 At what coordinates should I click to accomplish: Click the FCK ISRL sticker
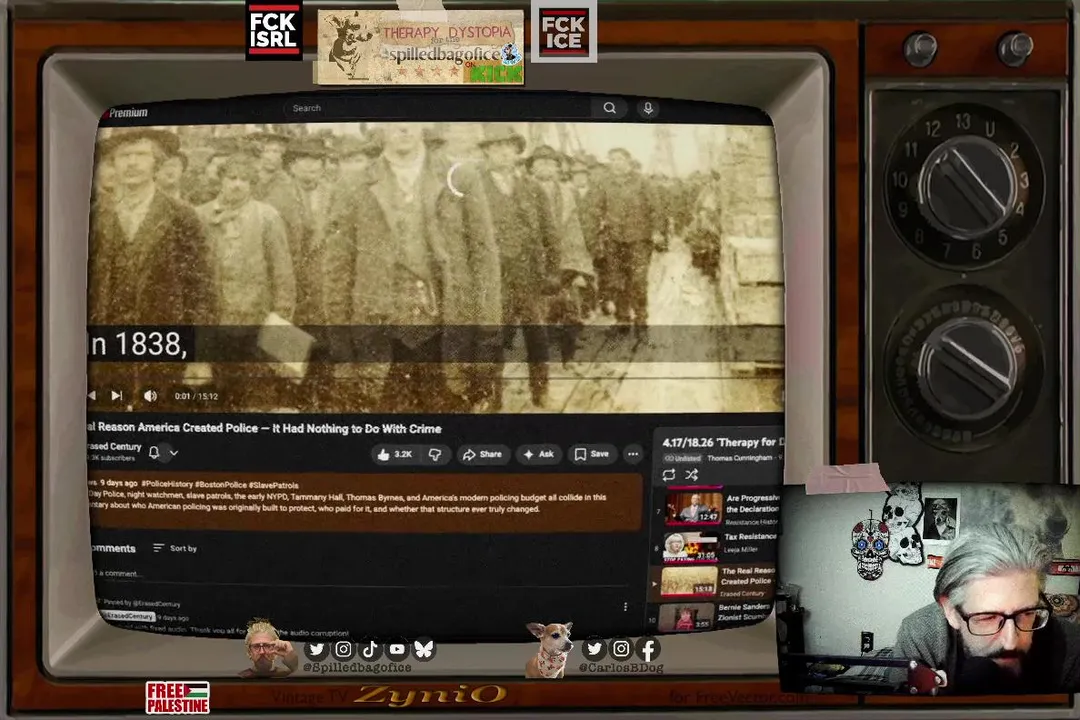[x=273, y=30]
